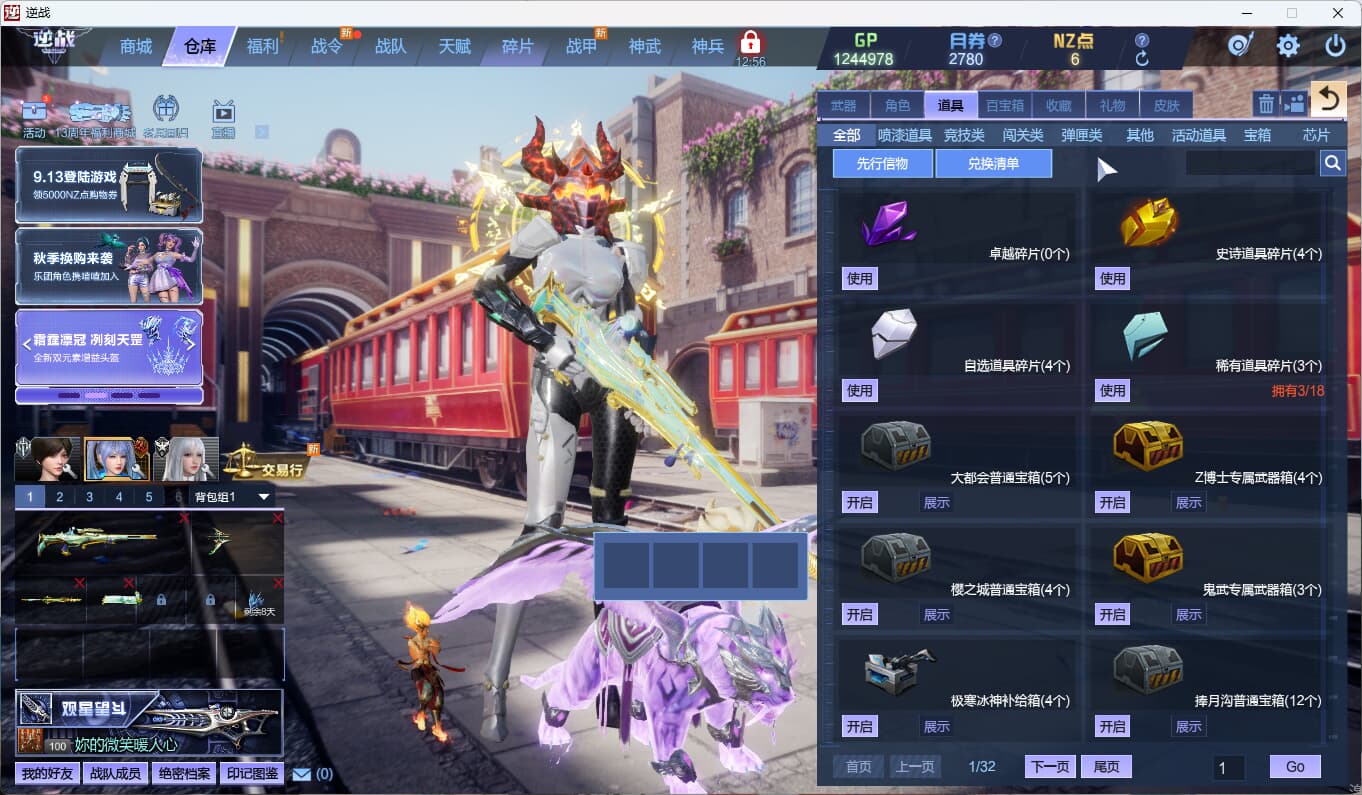Click the page number input field

1229,767
